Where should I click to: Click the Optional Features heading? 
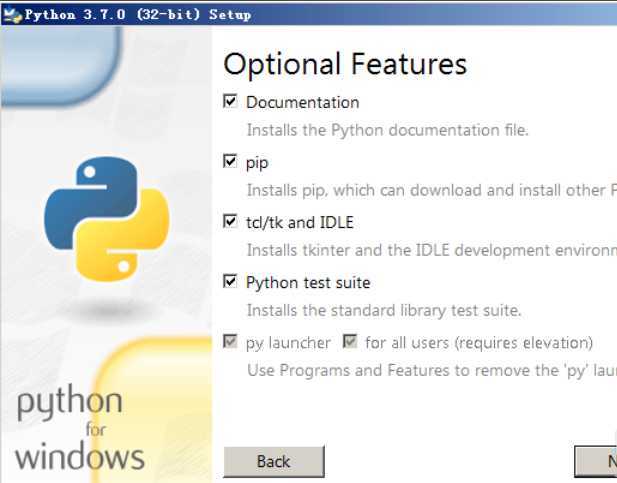click(345, 64)
